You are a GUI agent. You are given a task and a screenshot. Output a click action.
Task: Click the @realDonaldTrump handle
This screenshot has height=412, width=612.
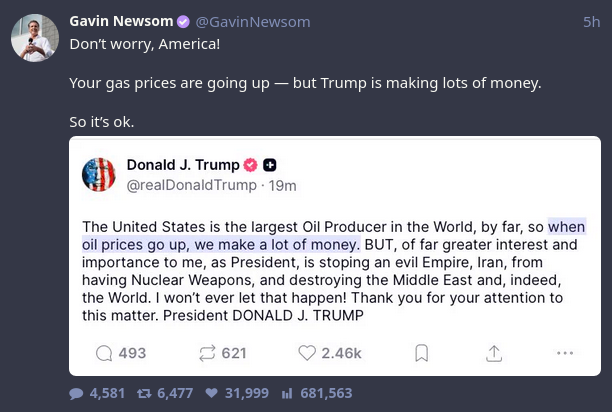point(191,185)
